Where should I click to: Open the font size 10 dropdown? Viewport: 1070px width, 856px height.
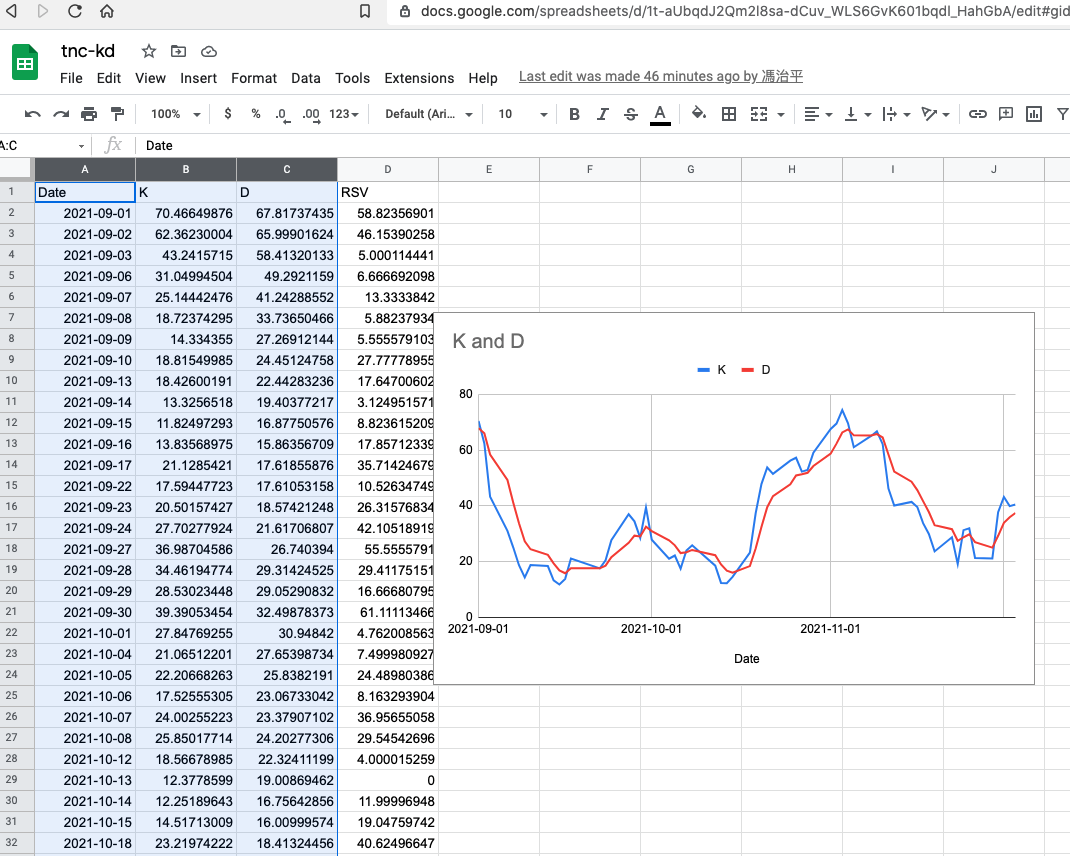coord(518,114)
